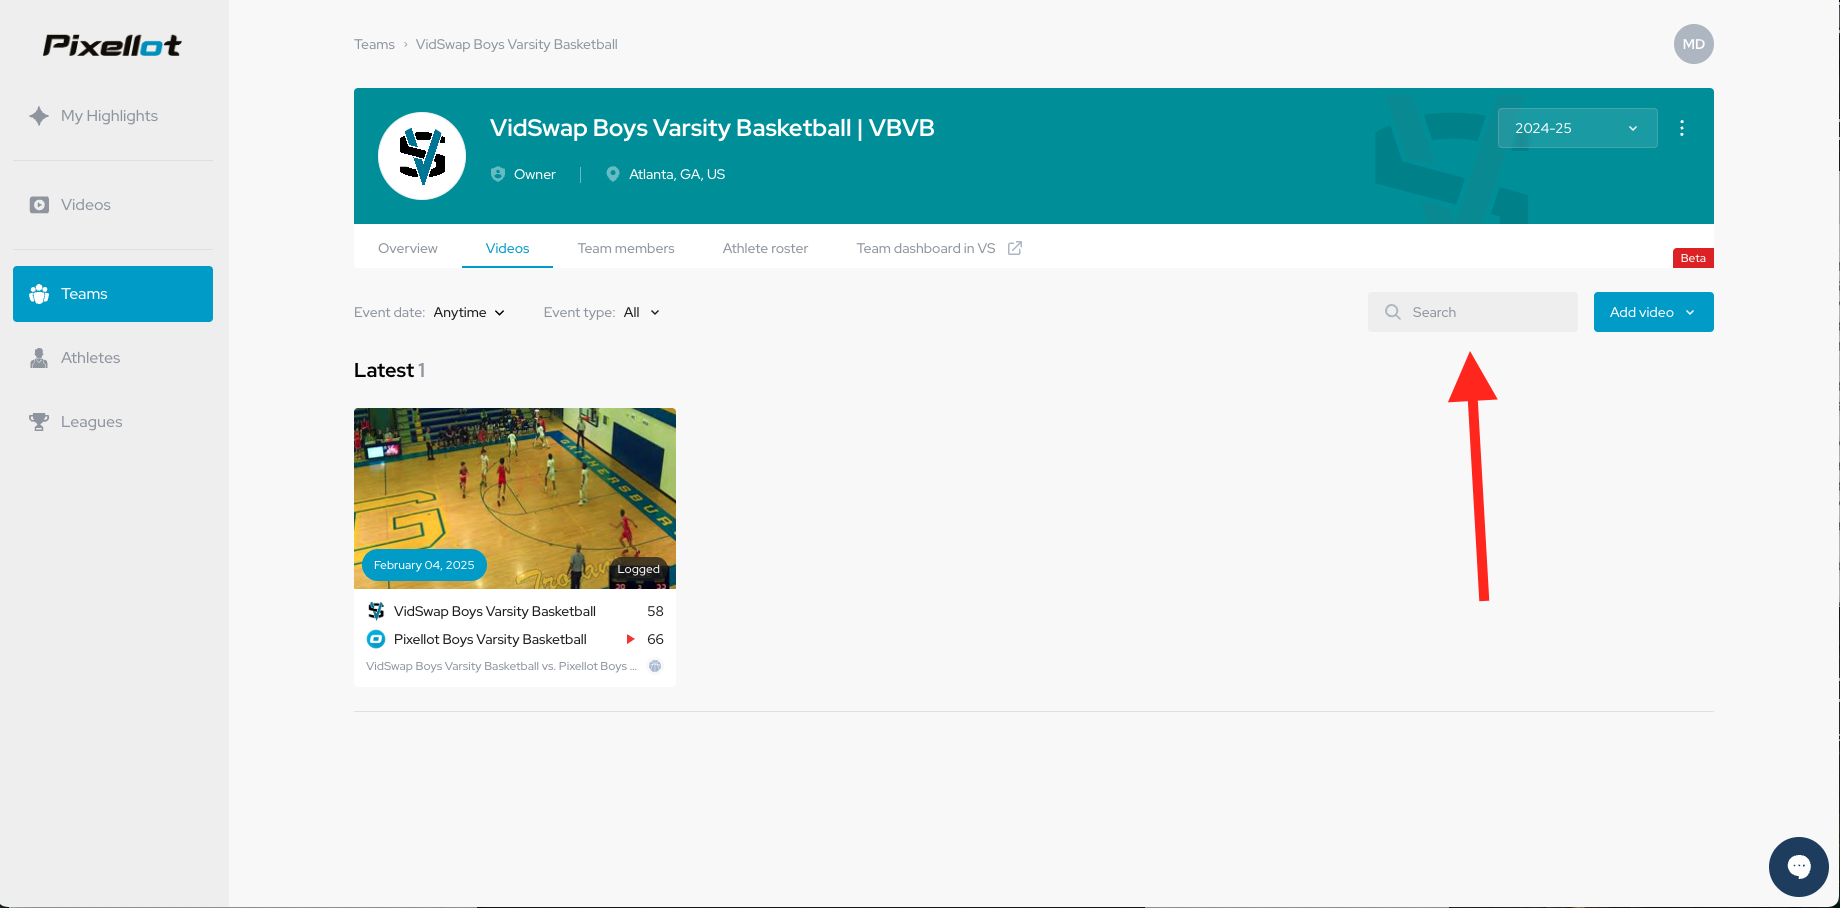1840x908 pixels.
Task: Click the Leagues trophy icon
Action: 39,422
